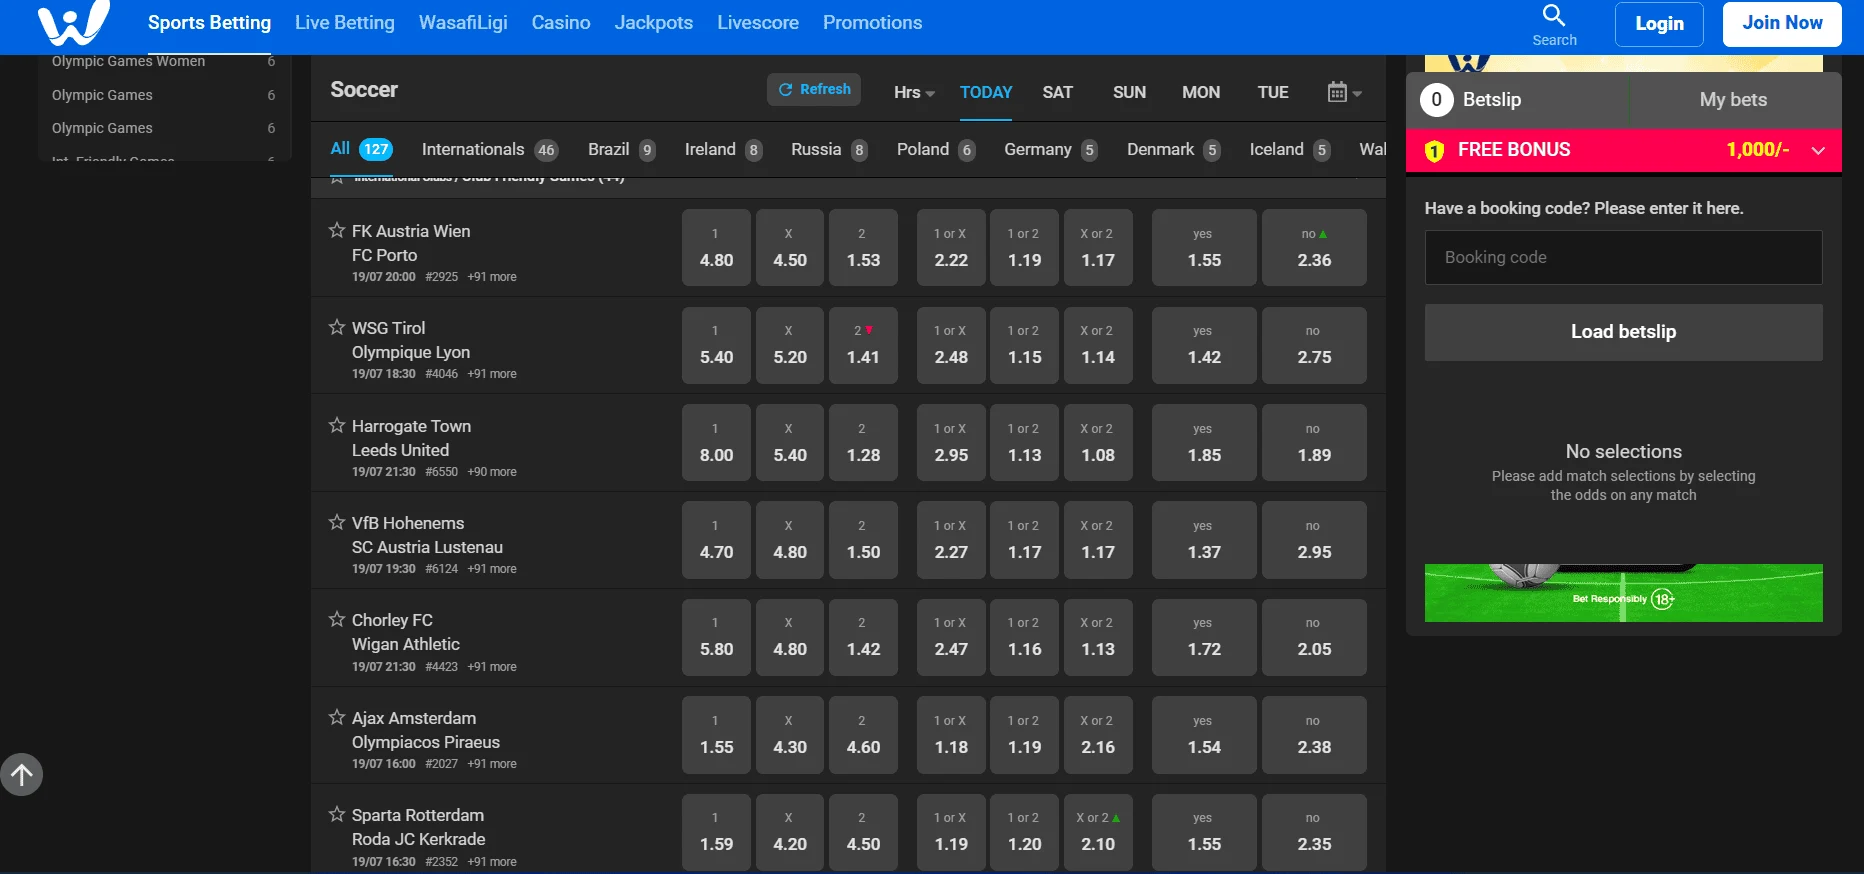
Task: Open +90 more markets for Harrogate Town
Action: pos(492,472)
